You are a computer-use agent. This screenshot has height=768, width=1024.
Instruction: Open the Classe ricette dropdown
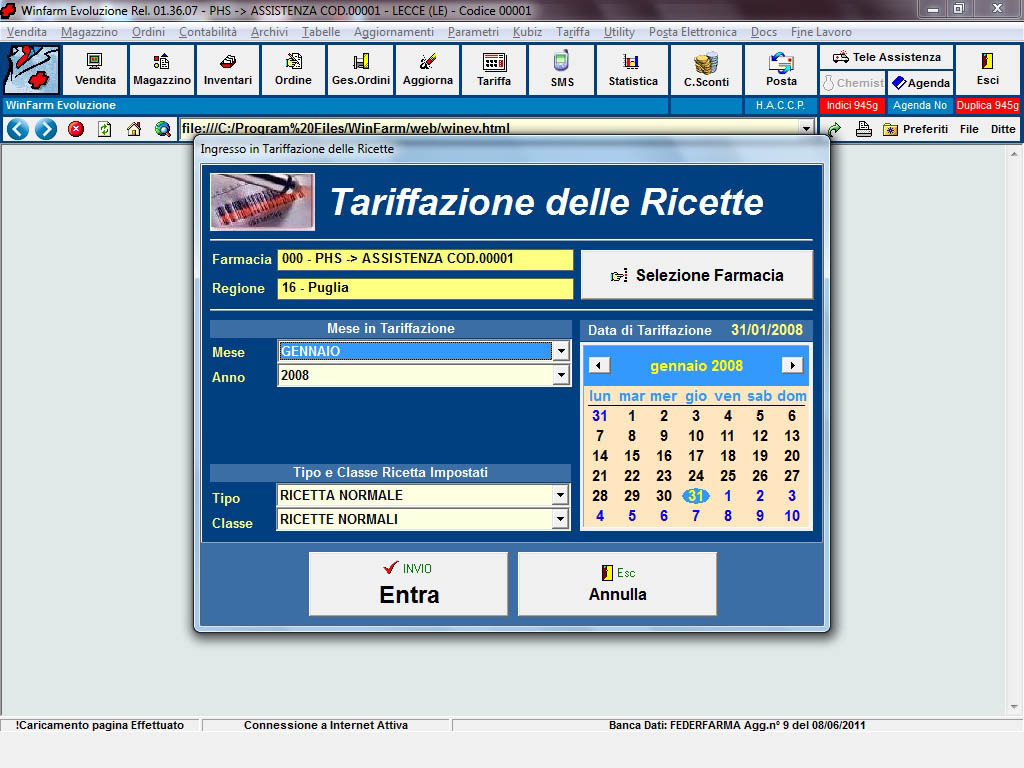coord(561,520)
